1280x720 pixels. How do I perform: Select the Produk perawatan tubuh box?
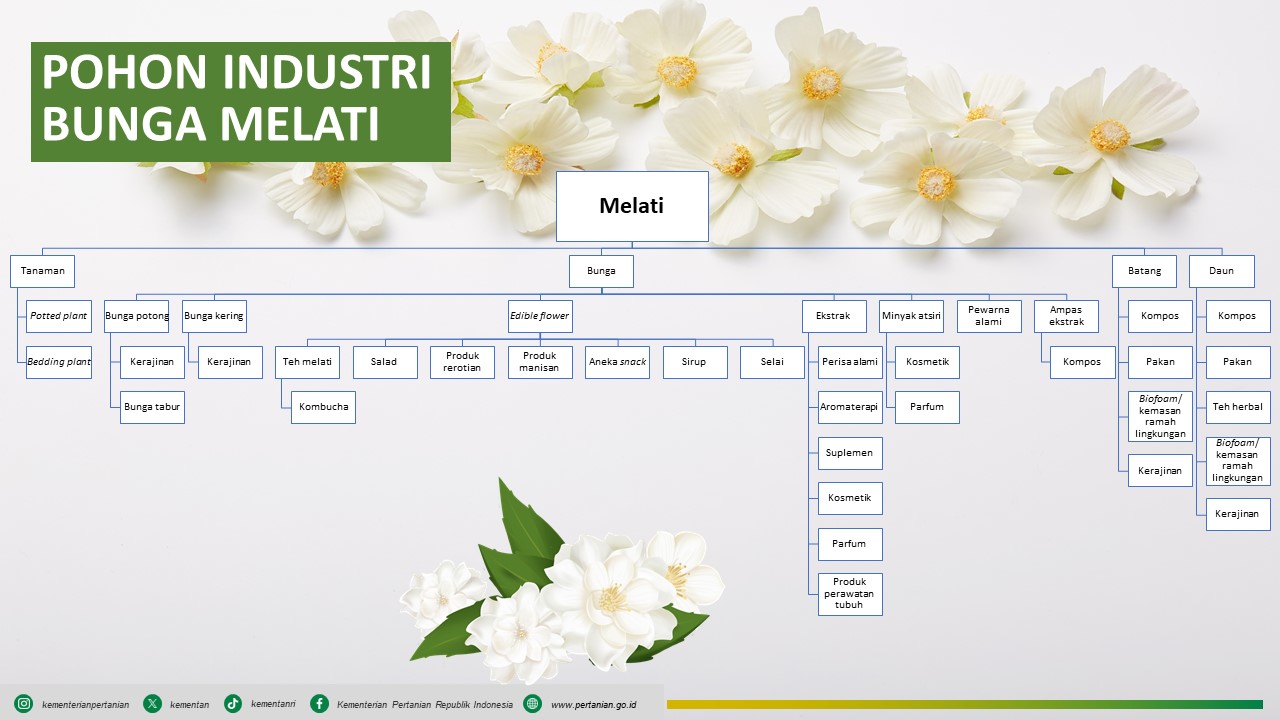click(x=850, y=594)
